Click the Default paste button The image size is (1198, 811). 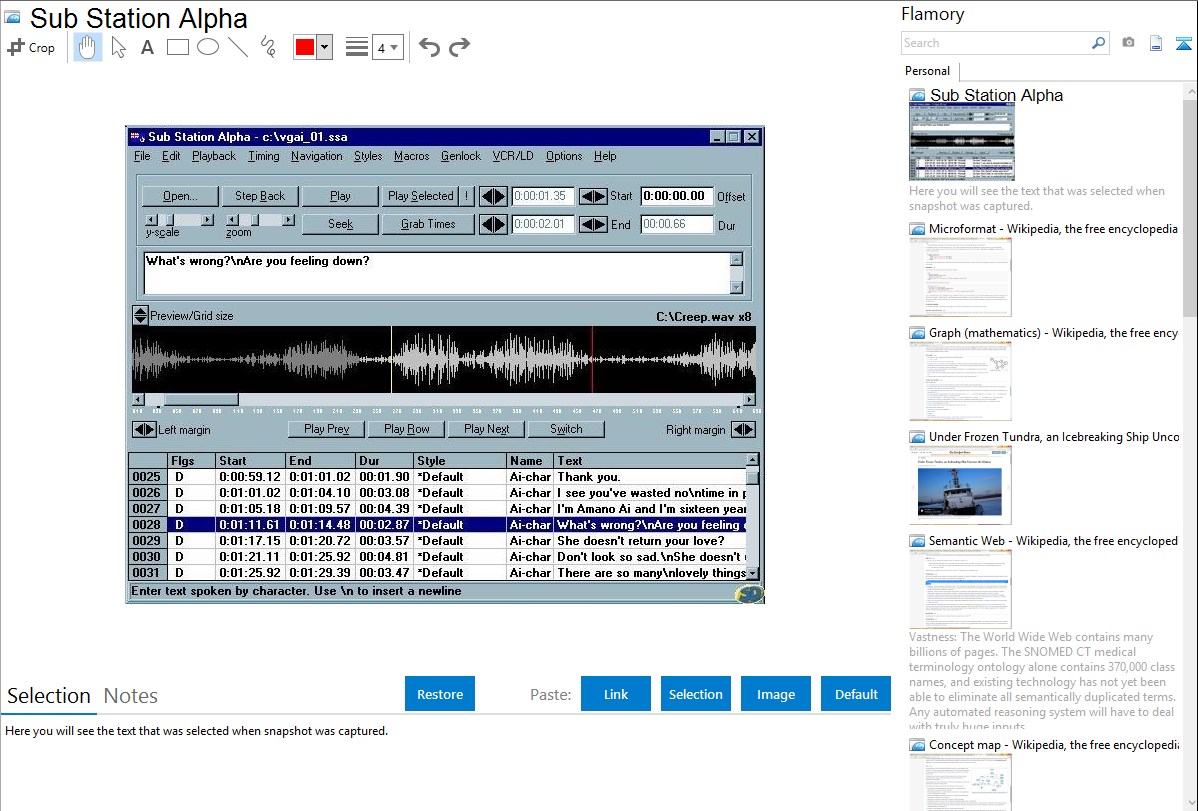856,694
